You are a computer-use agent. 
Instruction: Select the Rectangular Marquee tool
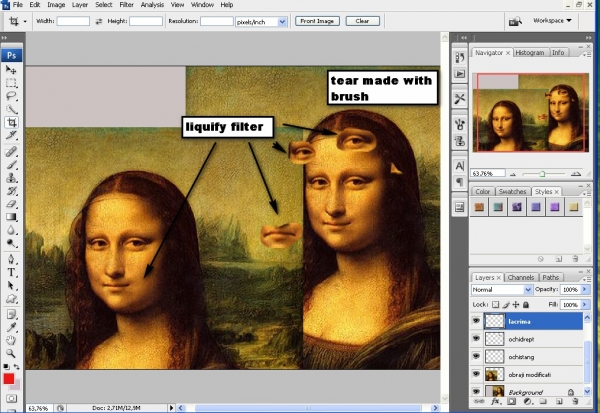pos(11,83)
